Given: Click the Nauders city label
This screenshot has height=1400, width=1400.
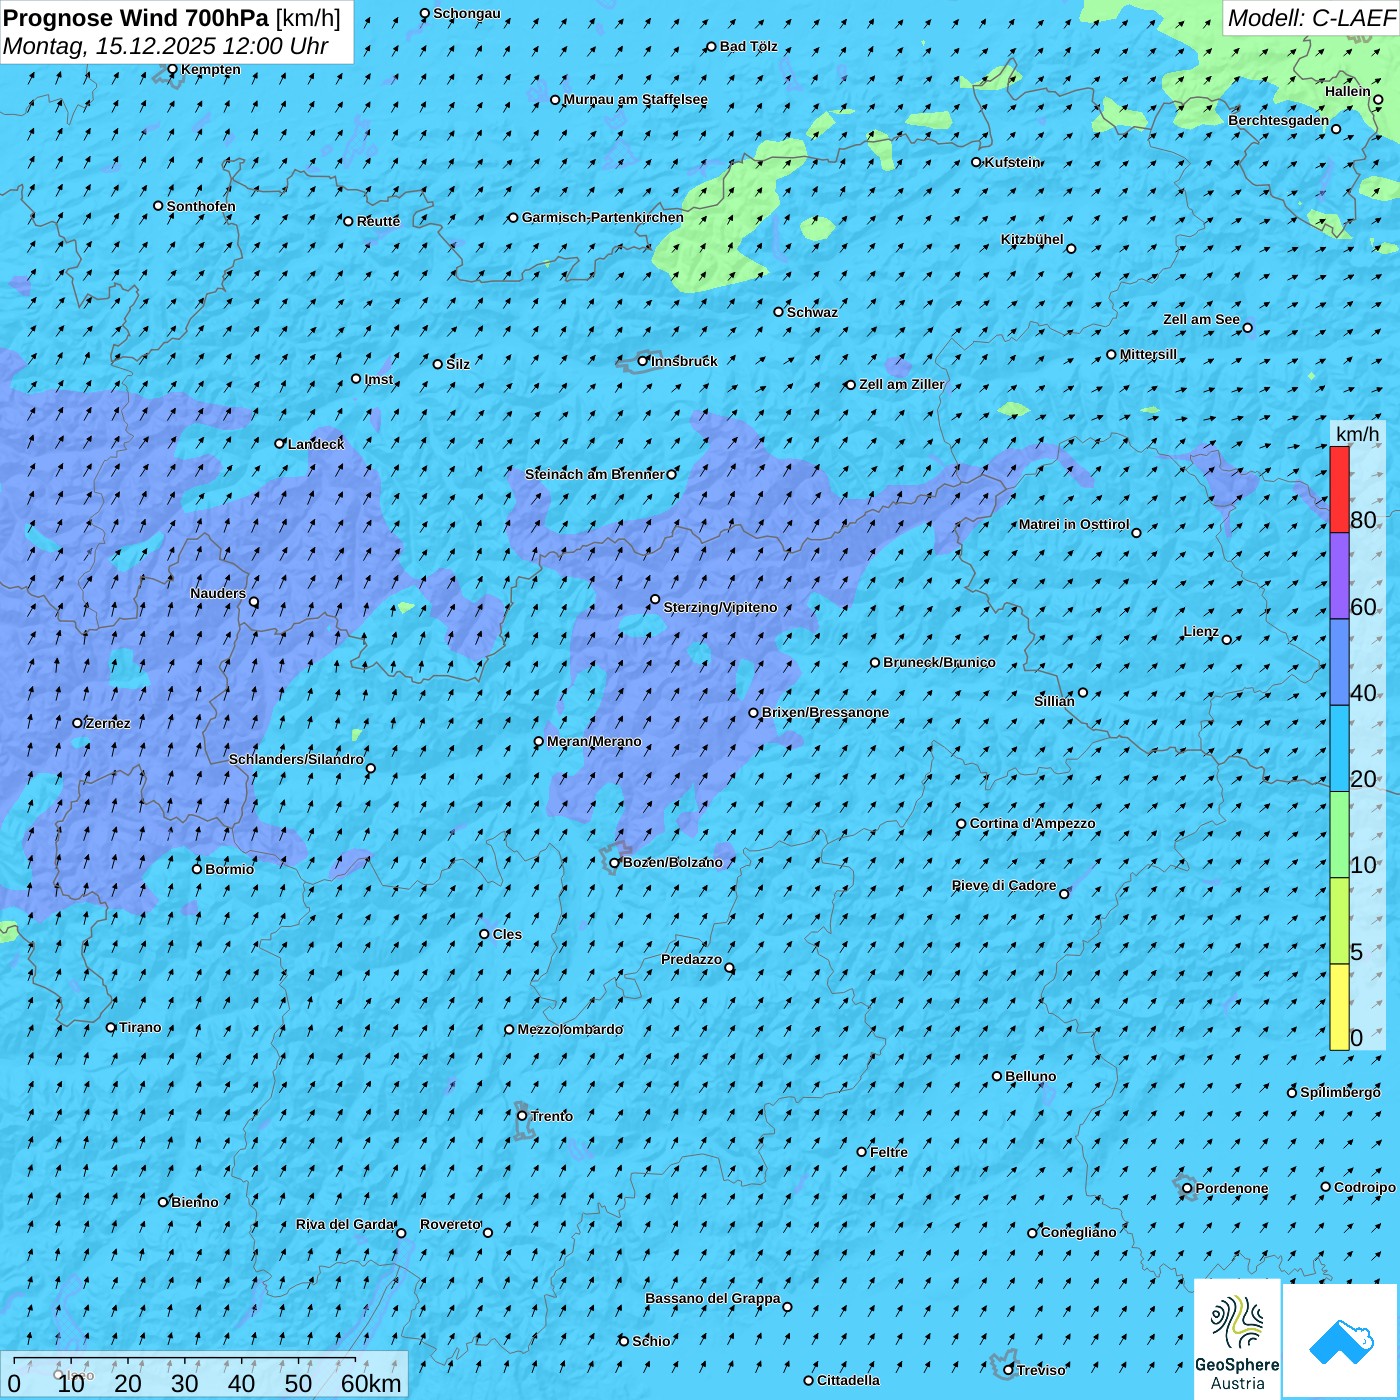Looking at the screenshot, I should (x=218, y=593).
